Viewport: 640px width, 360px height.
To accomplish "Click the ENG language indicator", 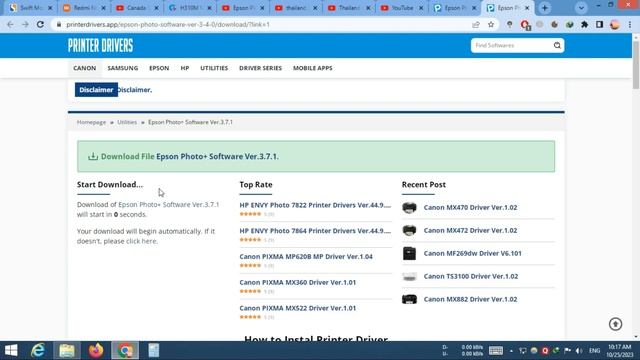I will 595,351.
